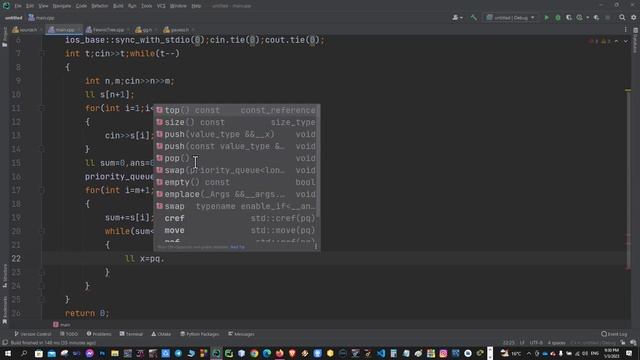Select emplace(_Args &&__args) completion
The height and width of the screenshot is (360, 640).
click(x=236, y=194)
